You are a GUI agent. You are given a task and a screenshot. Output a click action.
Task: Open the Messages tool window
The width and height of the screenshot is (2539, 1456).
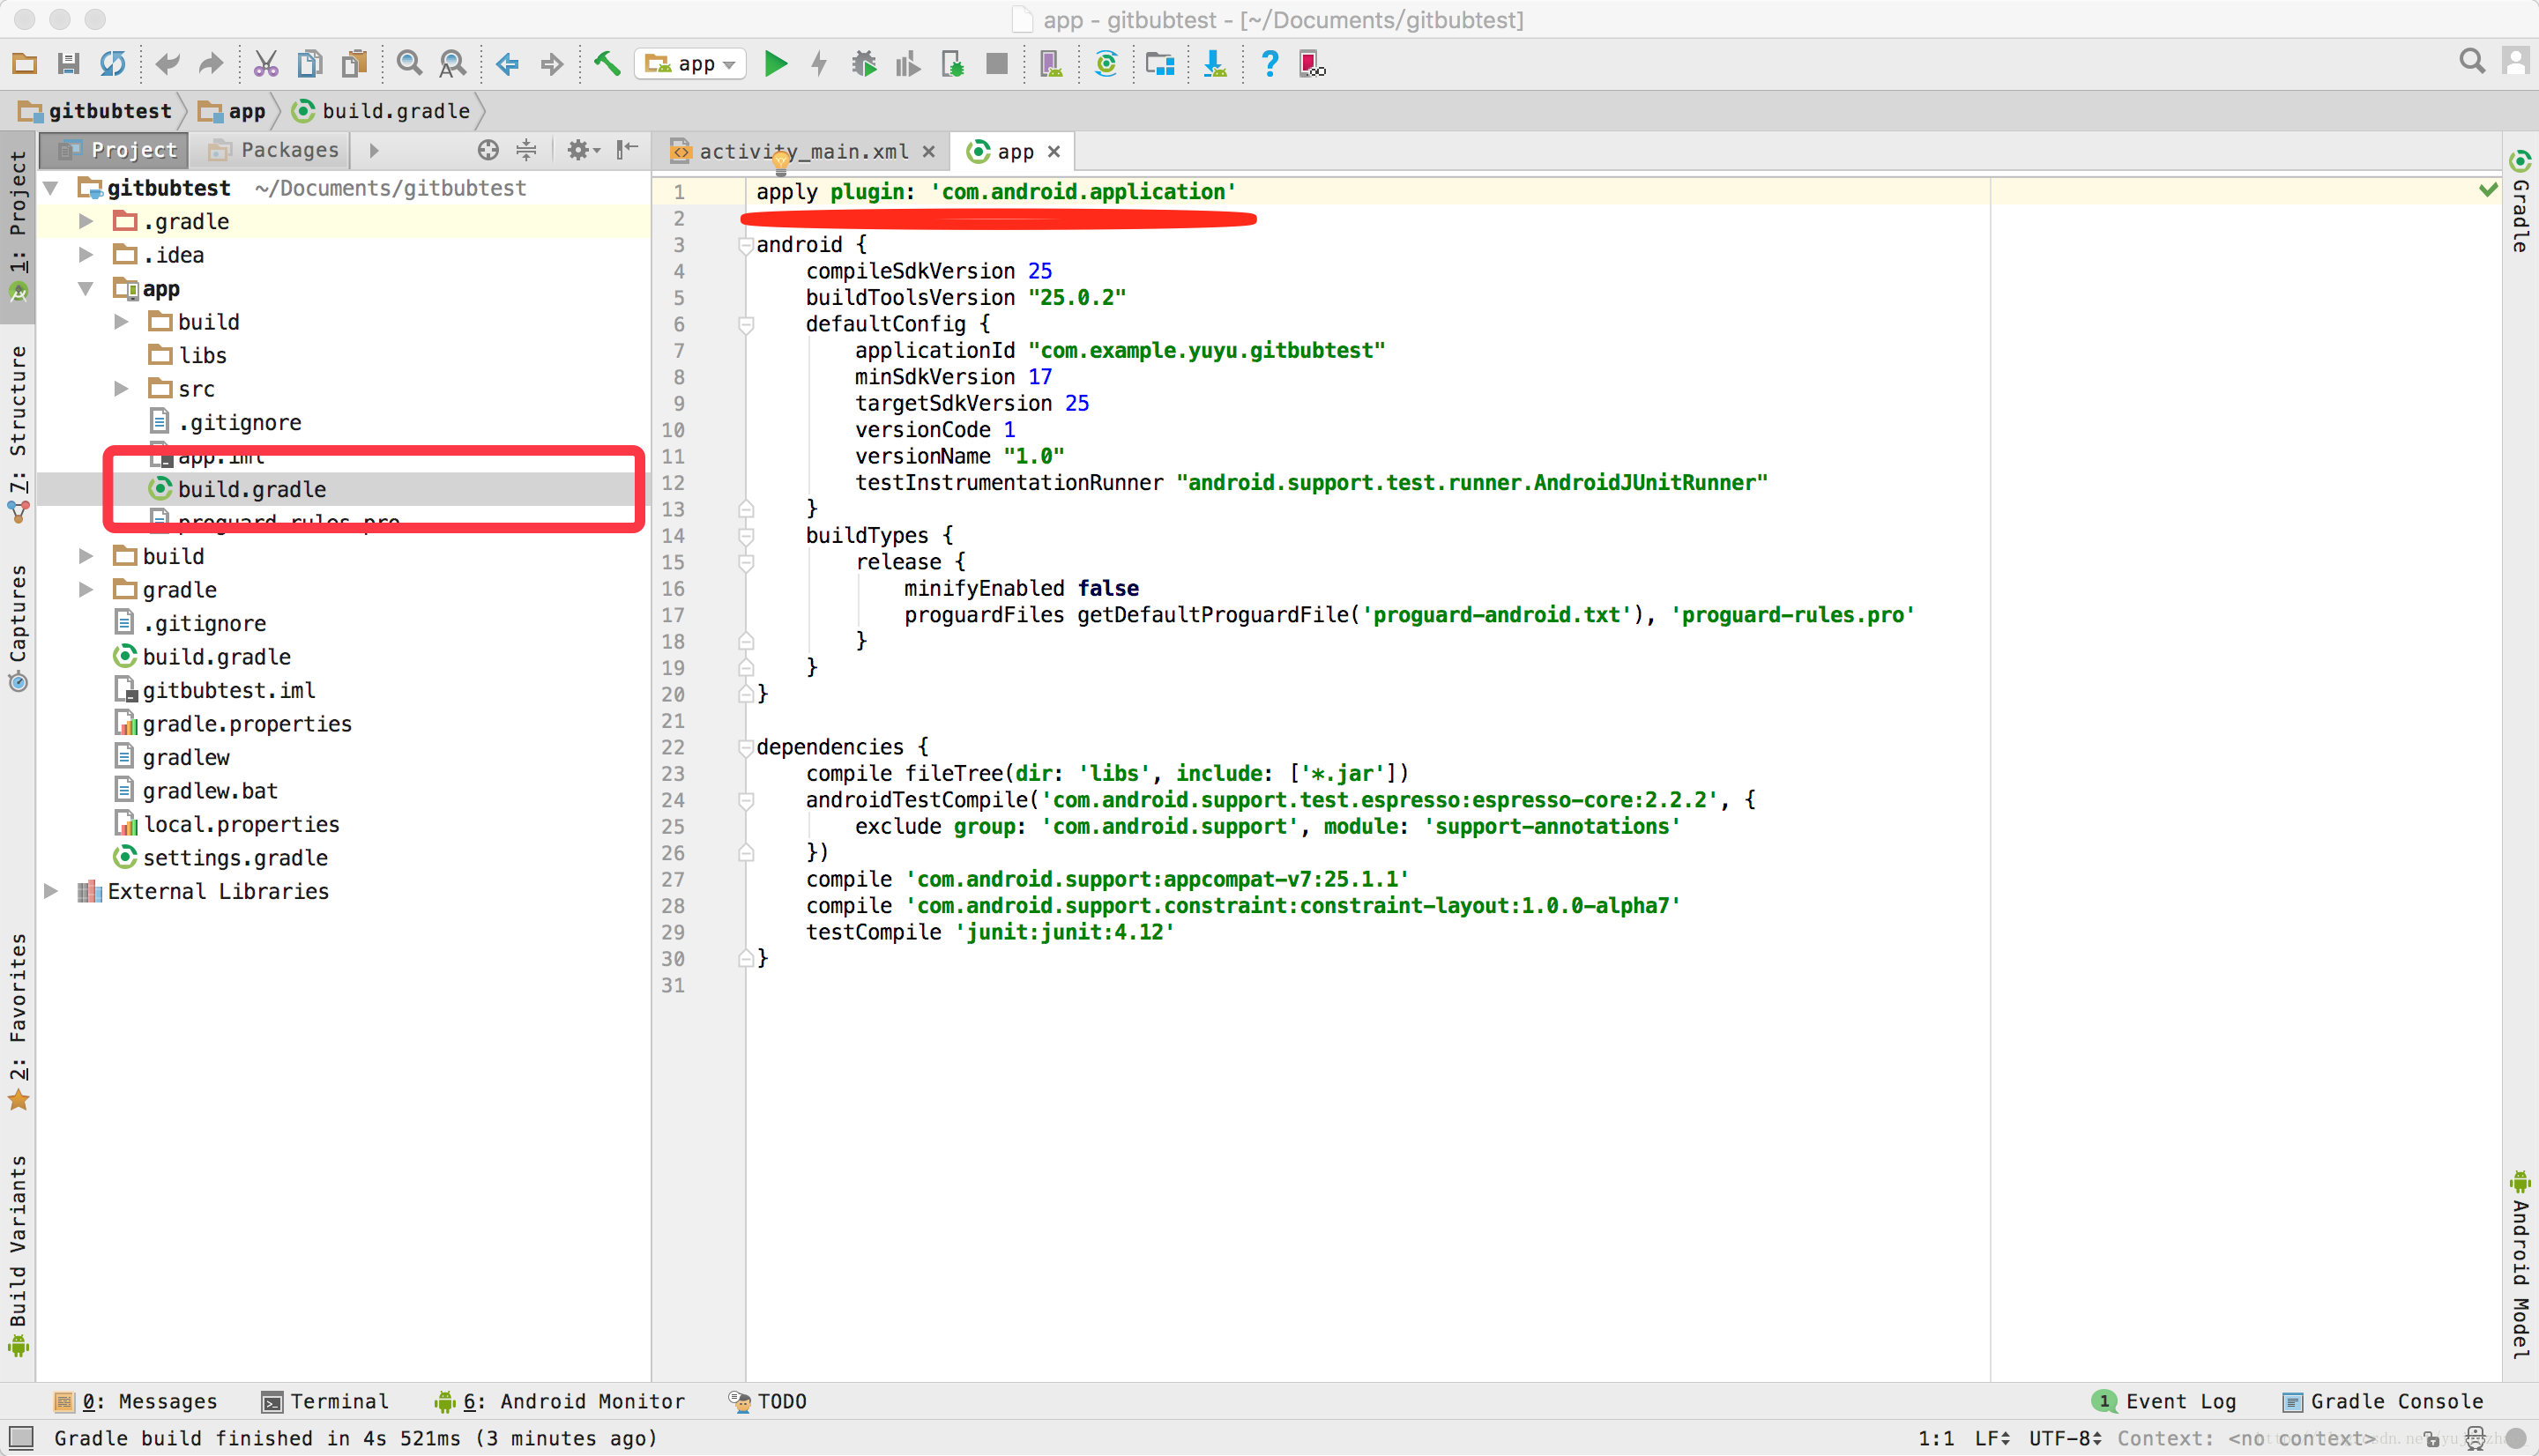coord(135,1402)
